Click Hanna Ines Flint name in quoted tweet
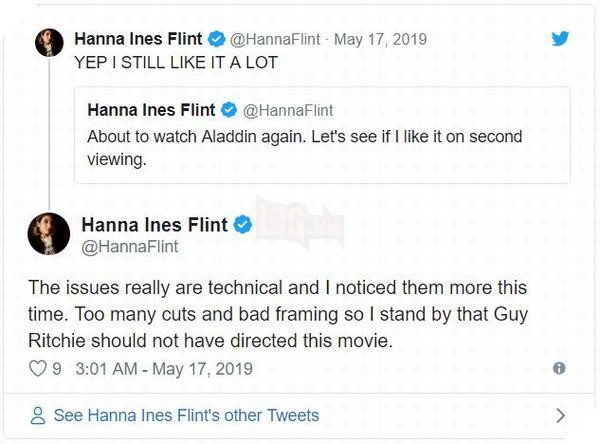The height and width of the screenshot is (444, 600). (150, 110)
